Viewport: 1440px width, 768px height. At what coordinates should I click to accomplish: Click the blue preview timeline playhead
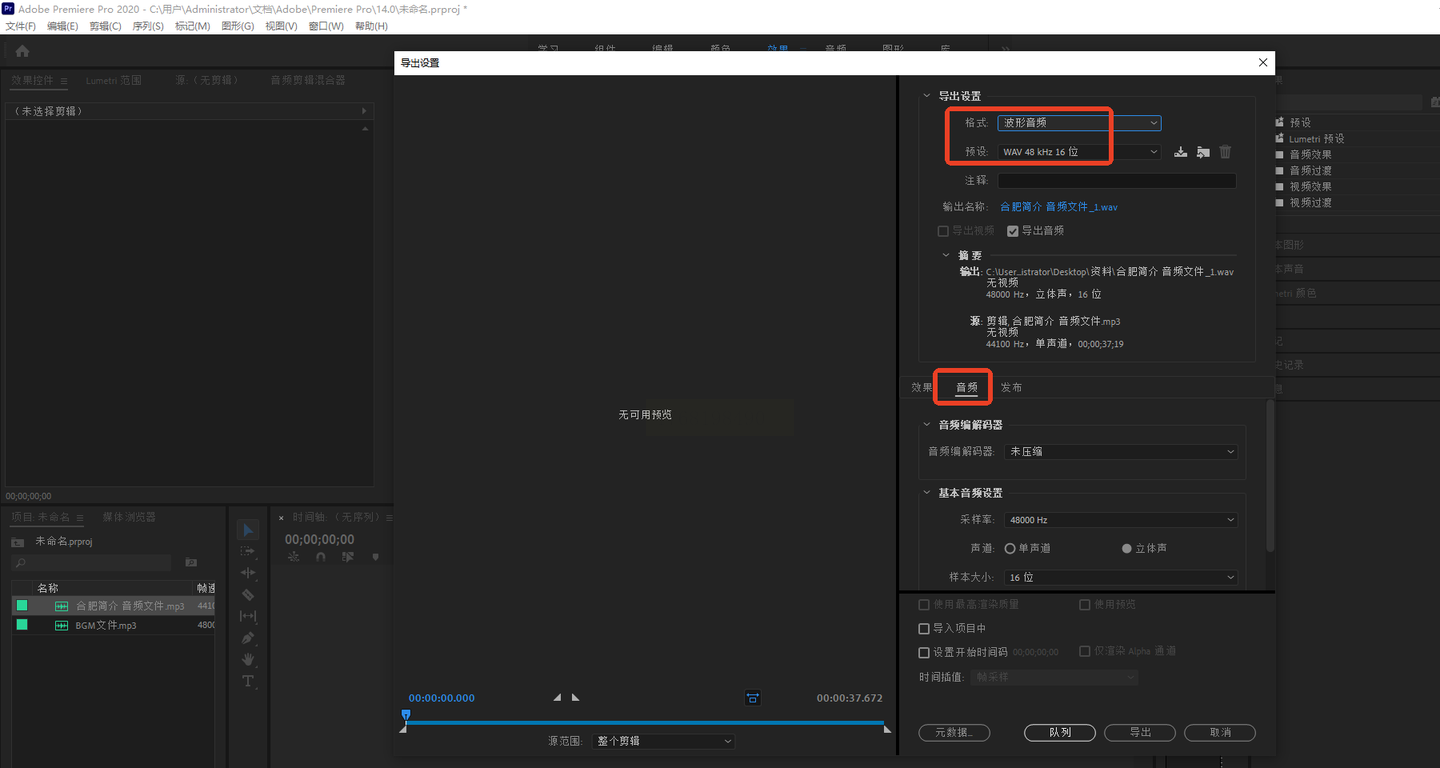coord(406,715)
